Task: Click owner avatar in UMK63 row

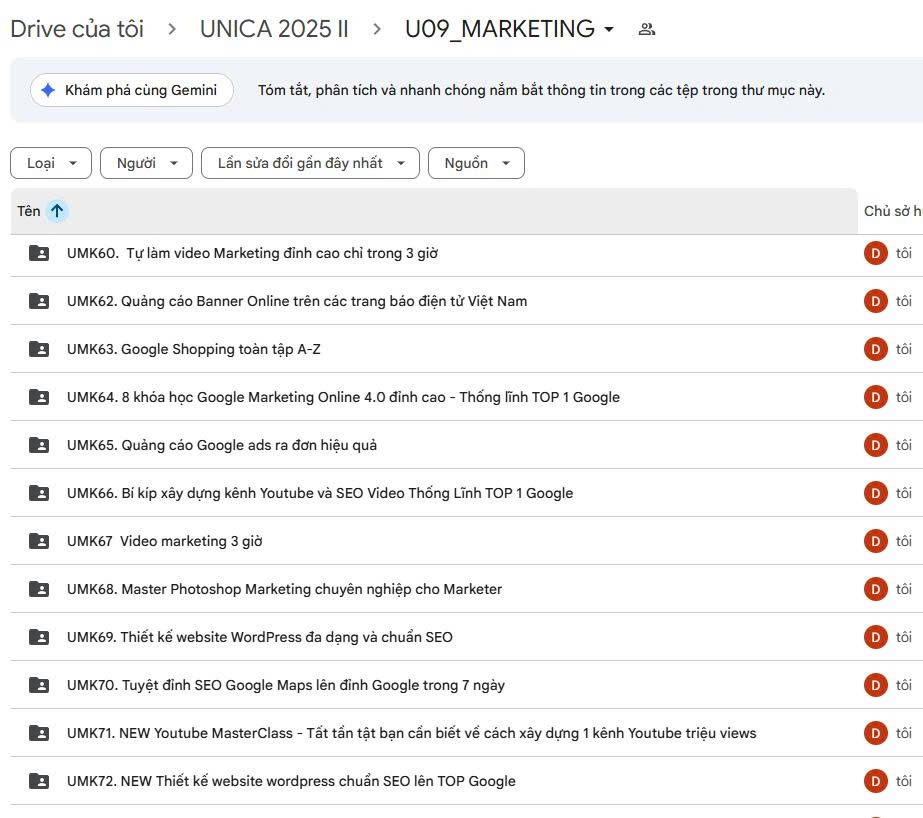Action: (x=875, y=349)
